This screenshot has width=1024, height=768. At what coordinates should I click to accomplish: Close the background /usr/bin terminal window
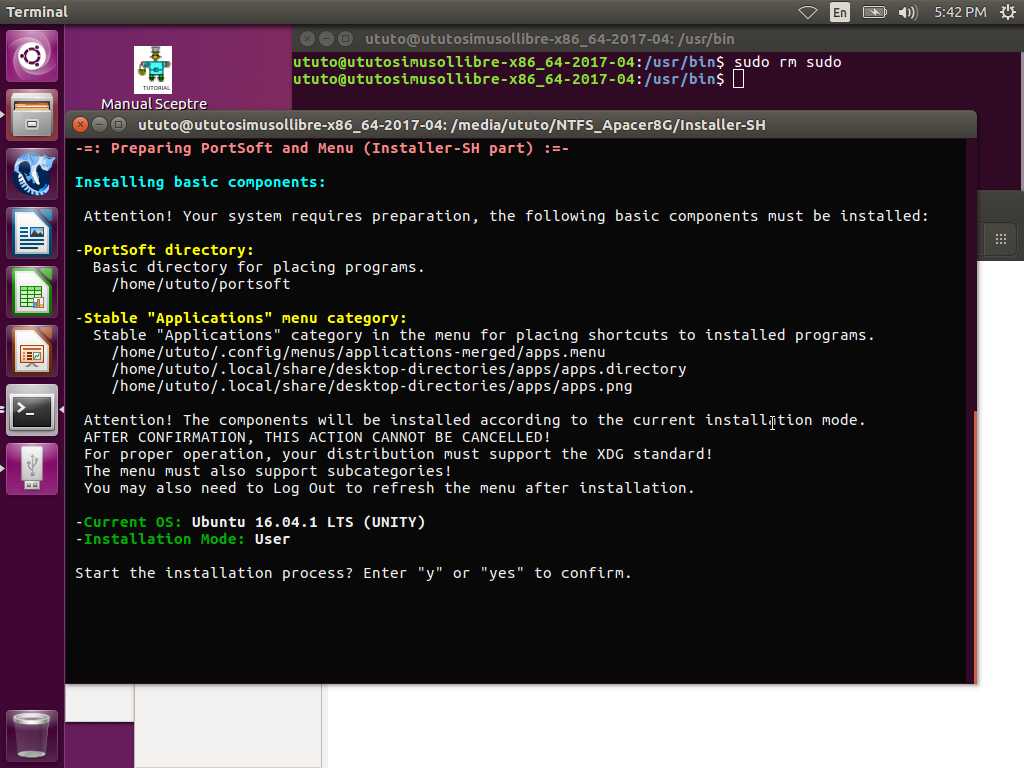tap(307, 39)
